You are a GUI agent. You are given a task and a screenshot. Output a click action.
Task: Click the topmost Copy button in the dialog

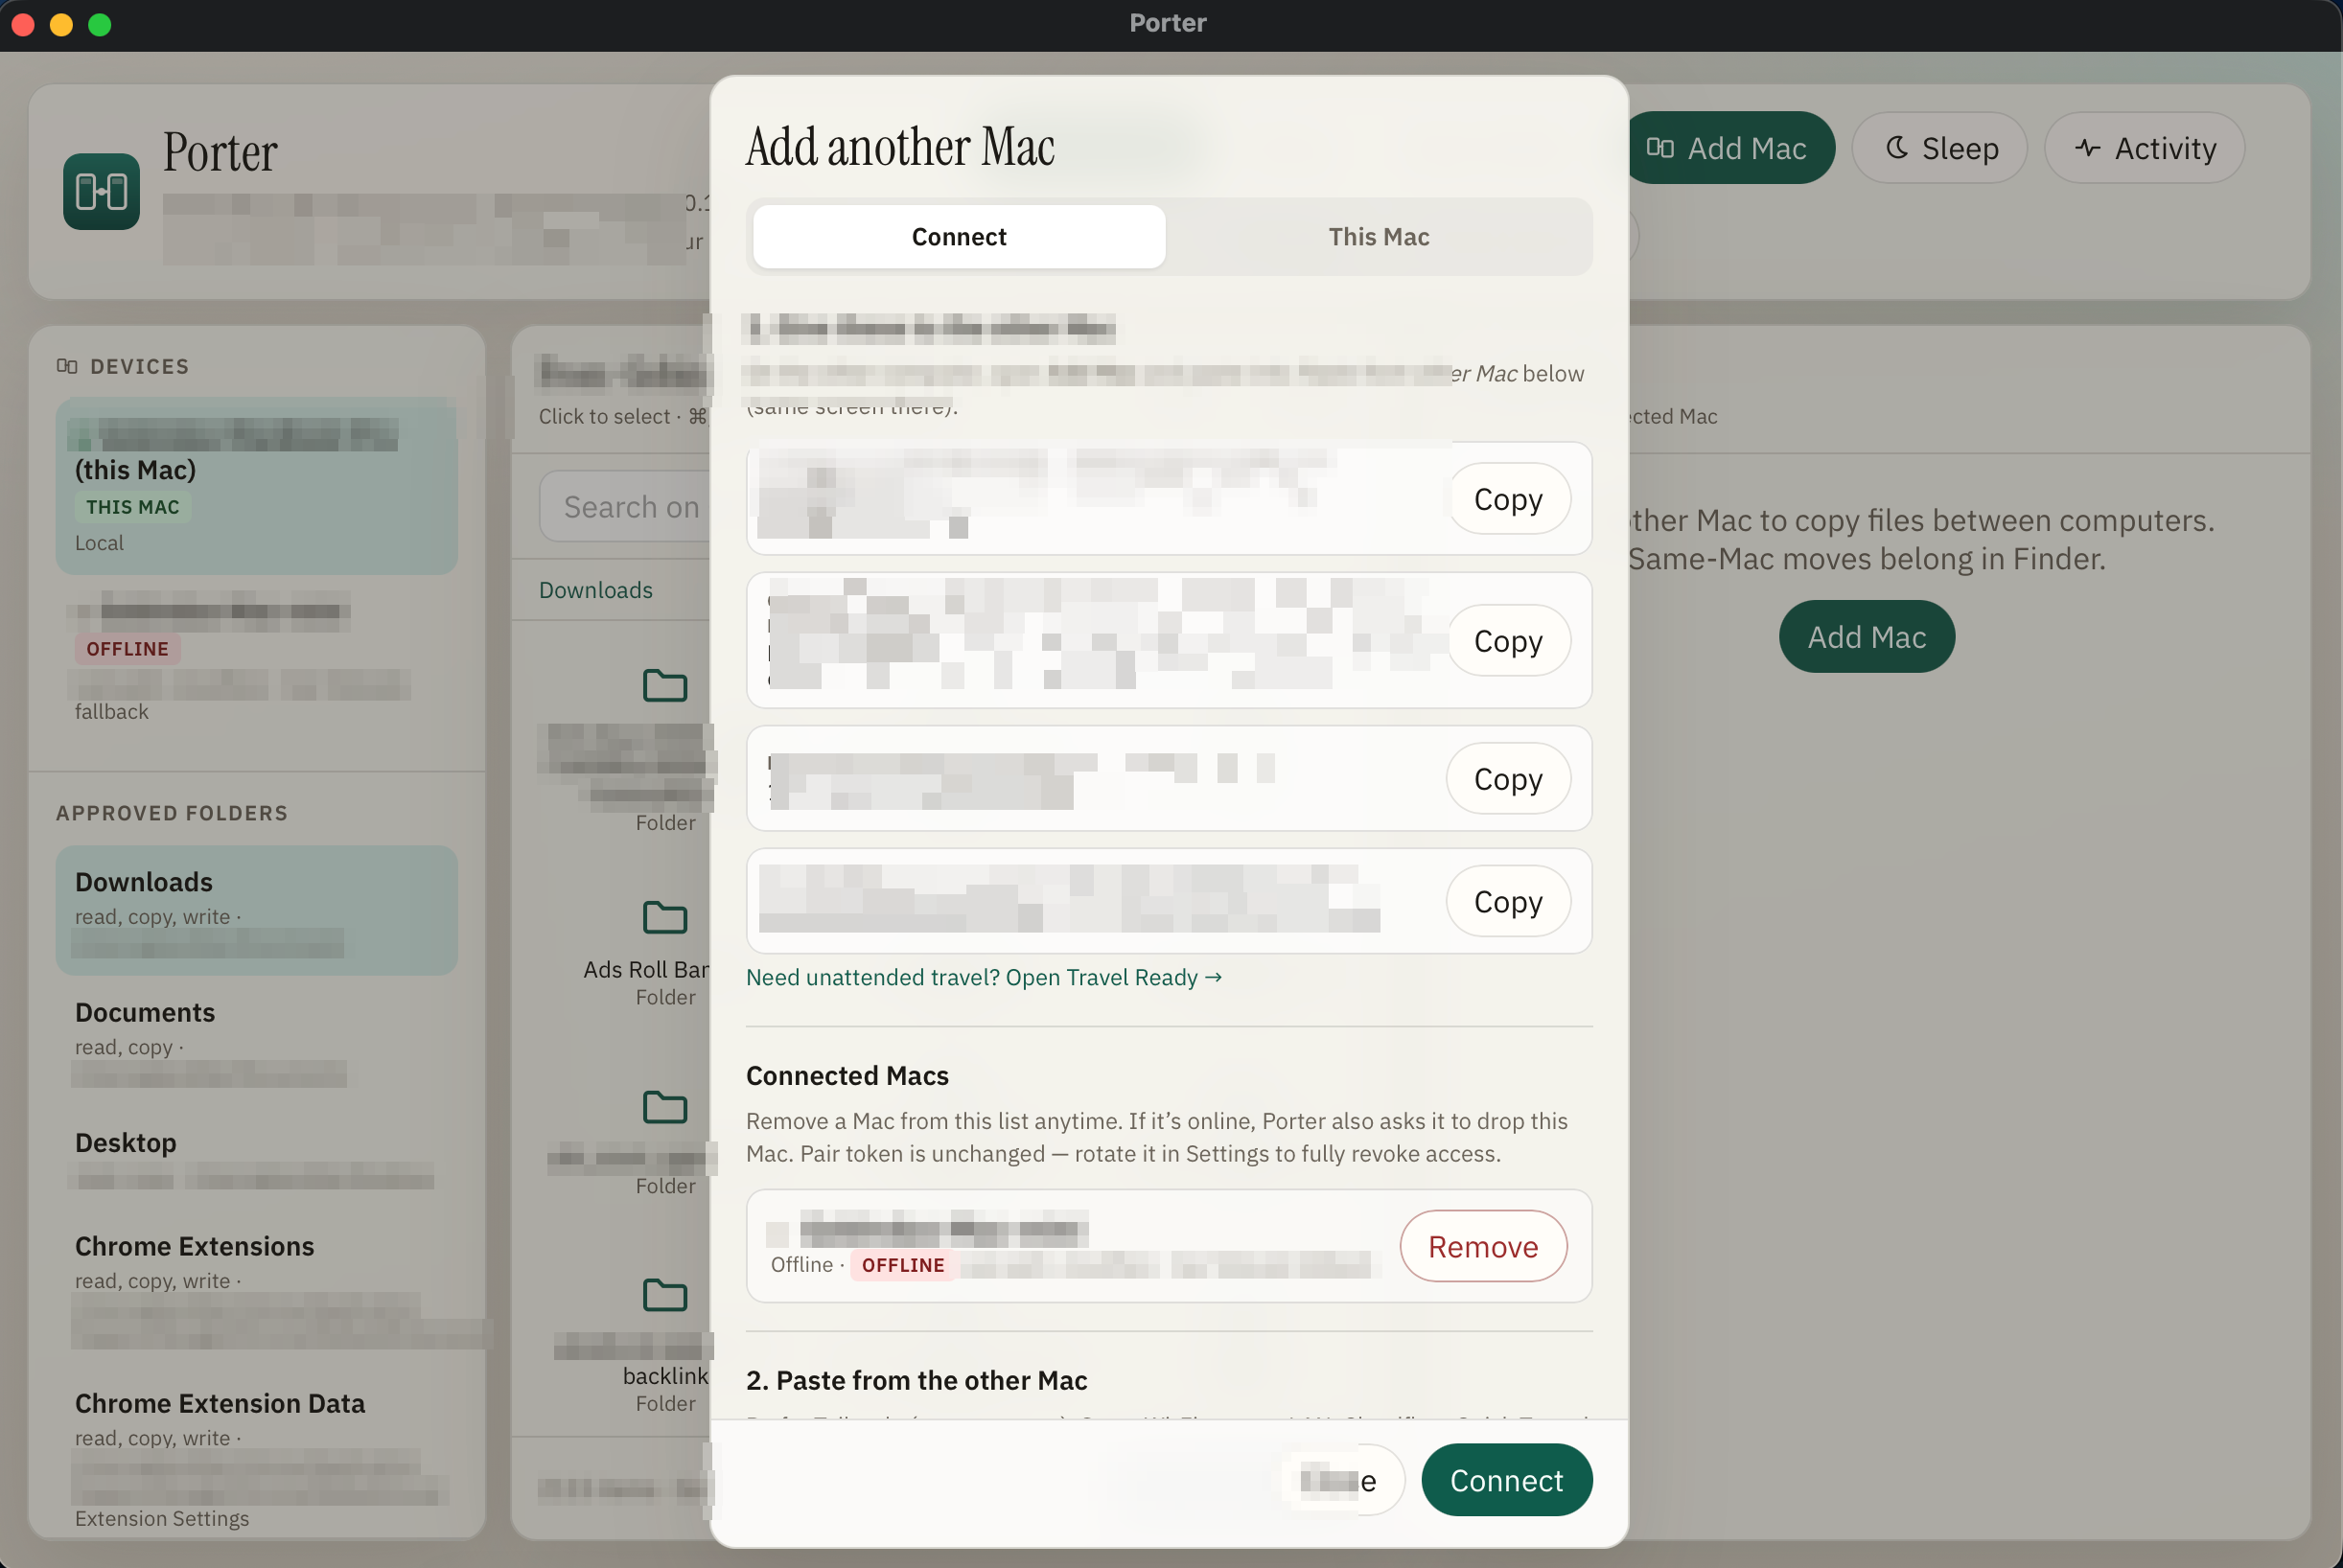coord(1508,498)
